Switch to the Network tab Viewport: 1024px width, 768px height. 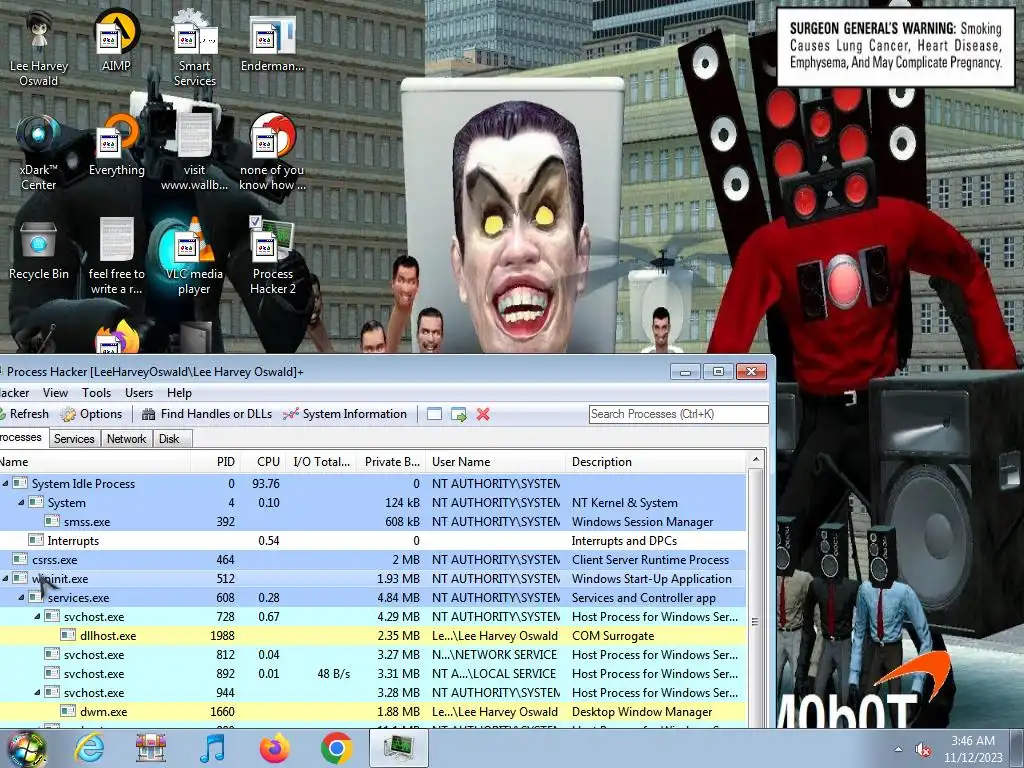click(x=126, y=439)
